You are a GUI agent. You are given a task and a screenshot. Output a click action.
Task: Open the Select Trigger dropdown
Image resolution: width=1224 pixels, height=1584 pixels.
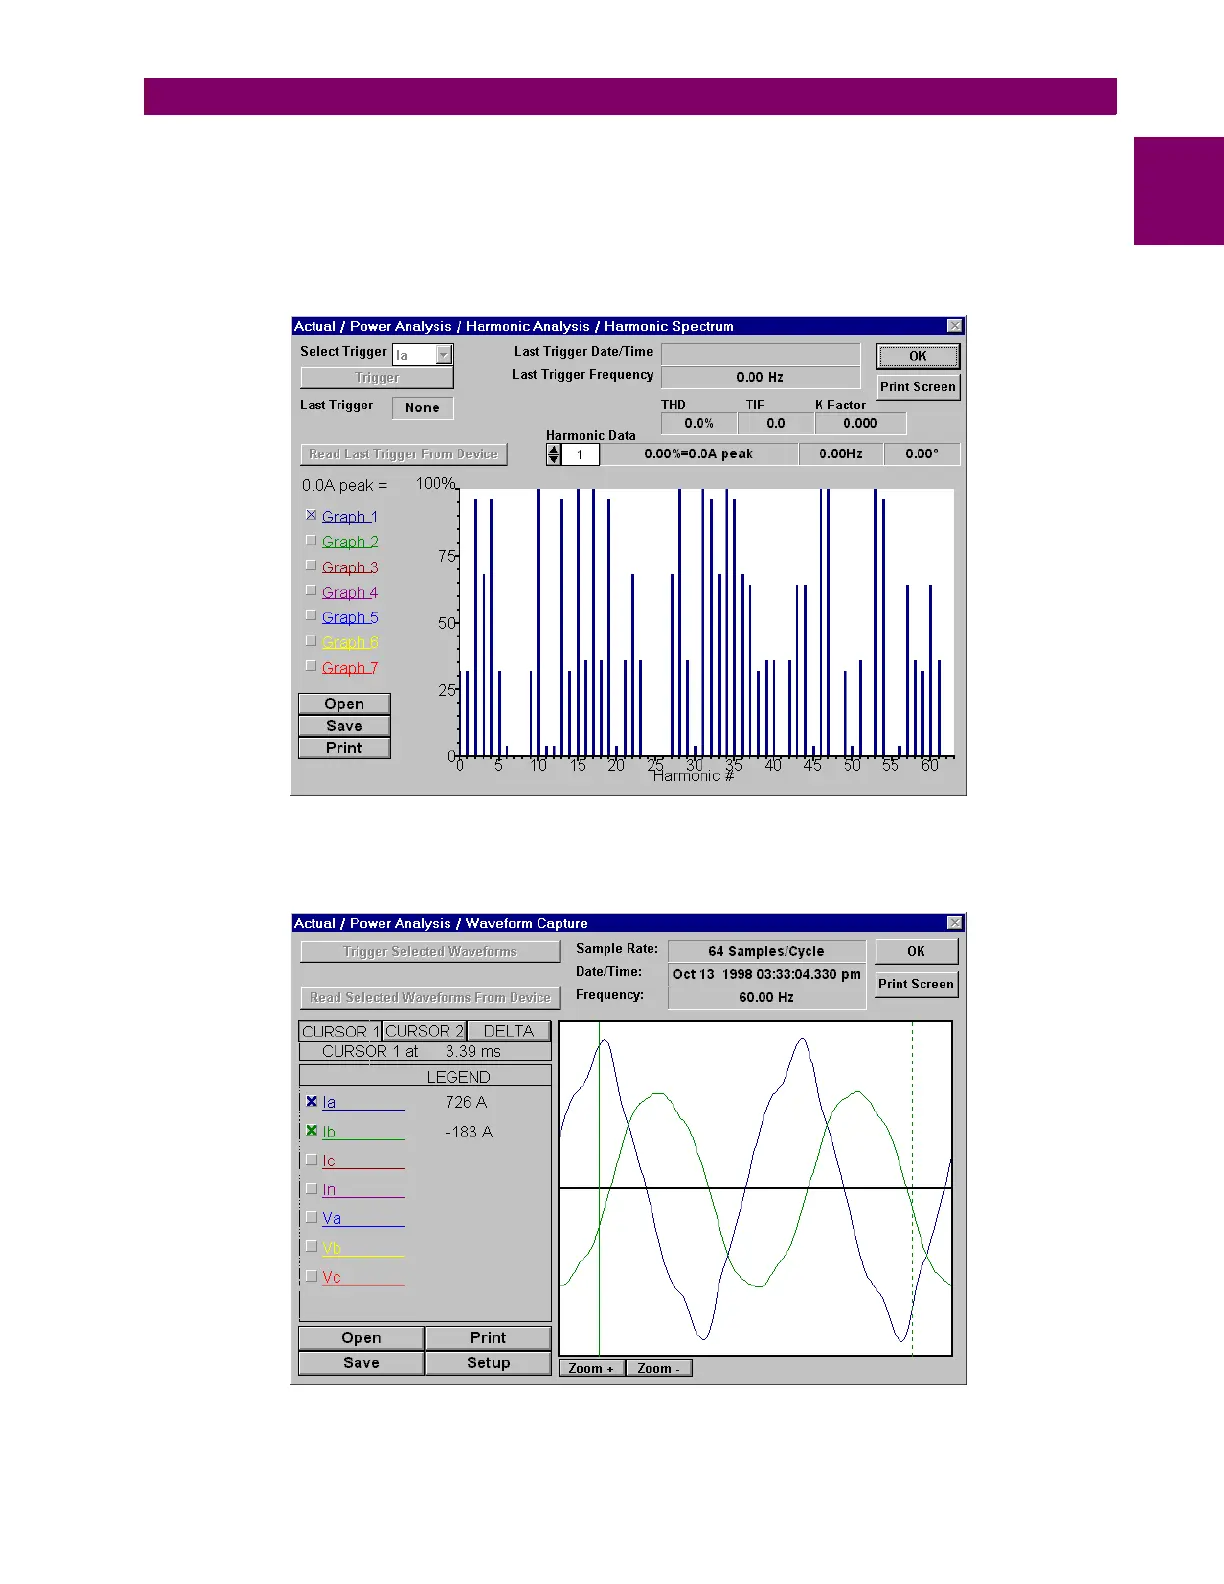click(444, 355)
